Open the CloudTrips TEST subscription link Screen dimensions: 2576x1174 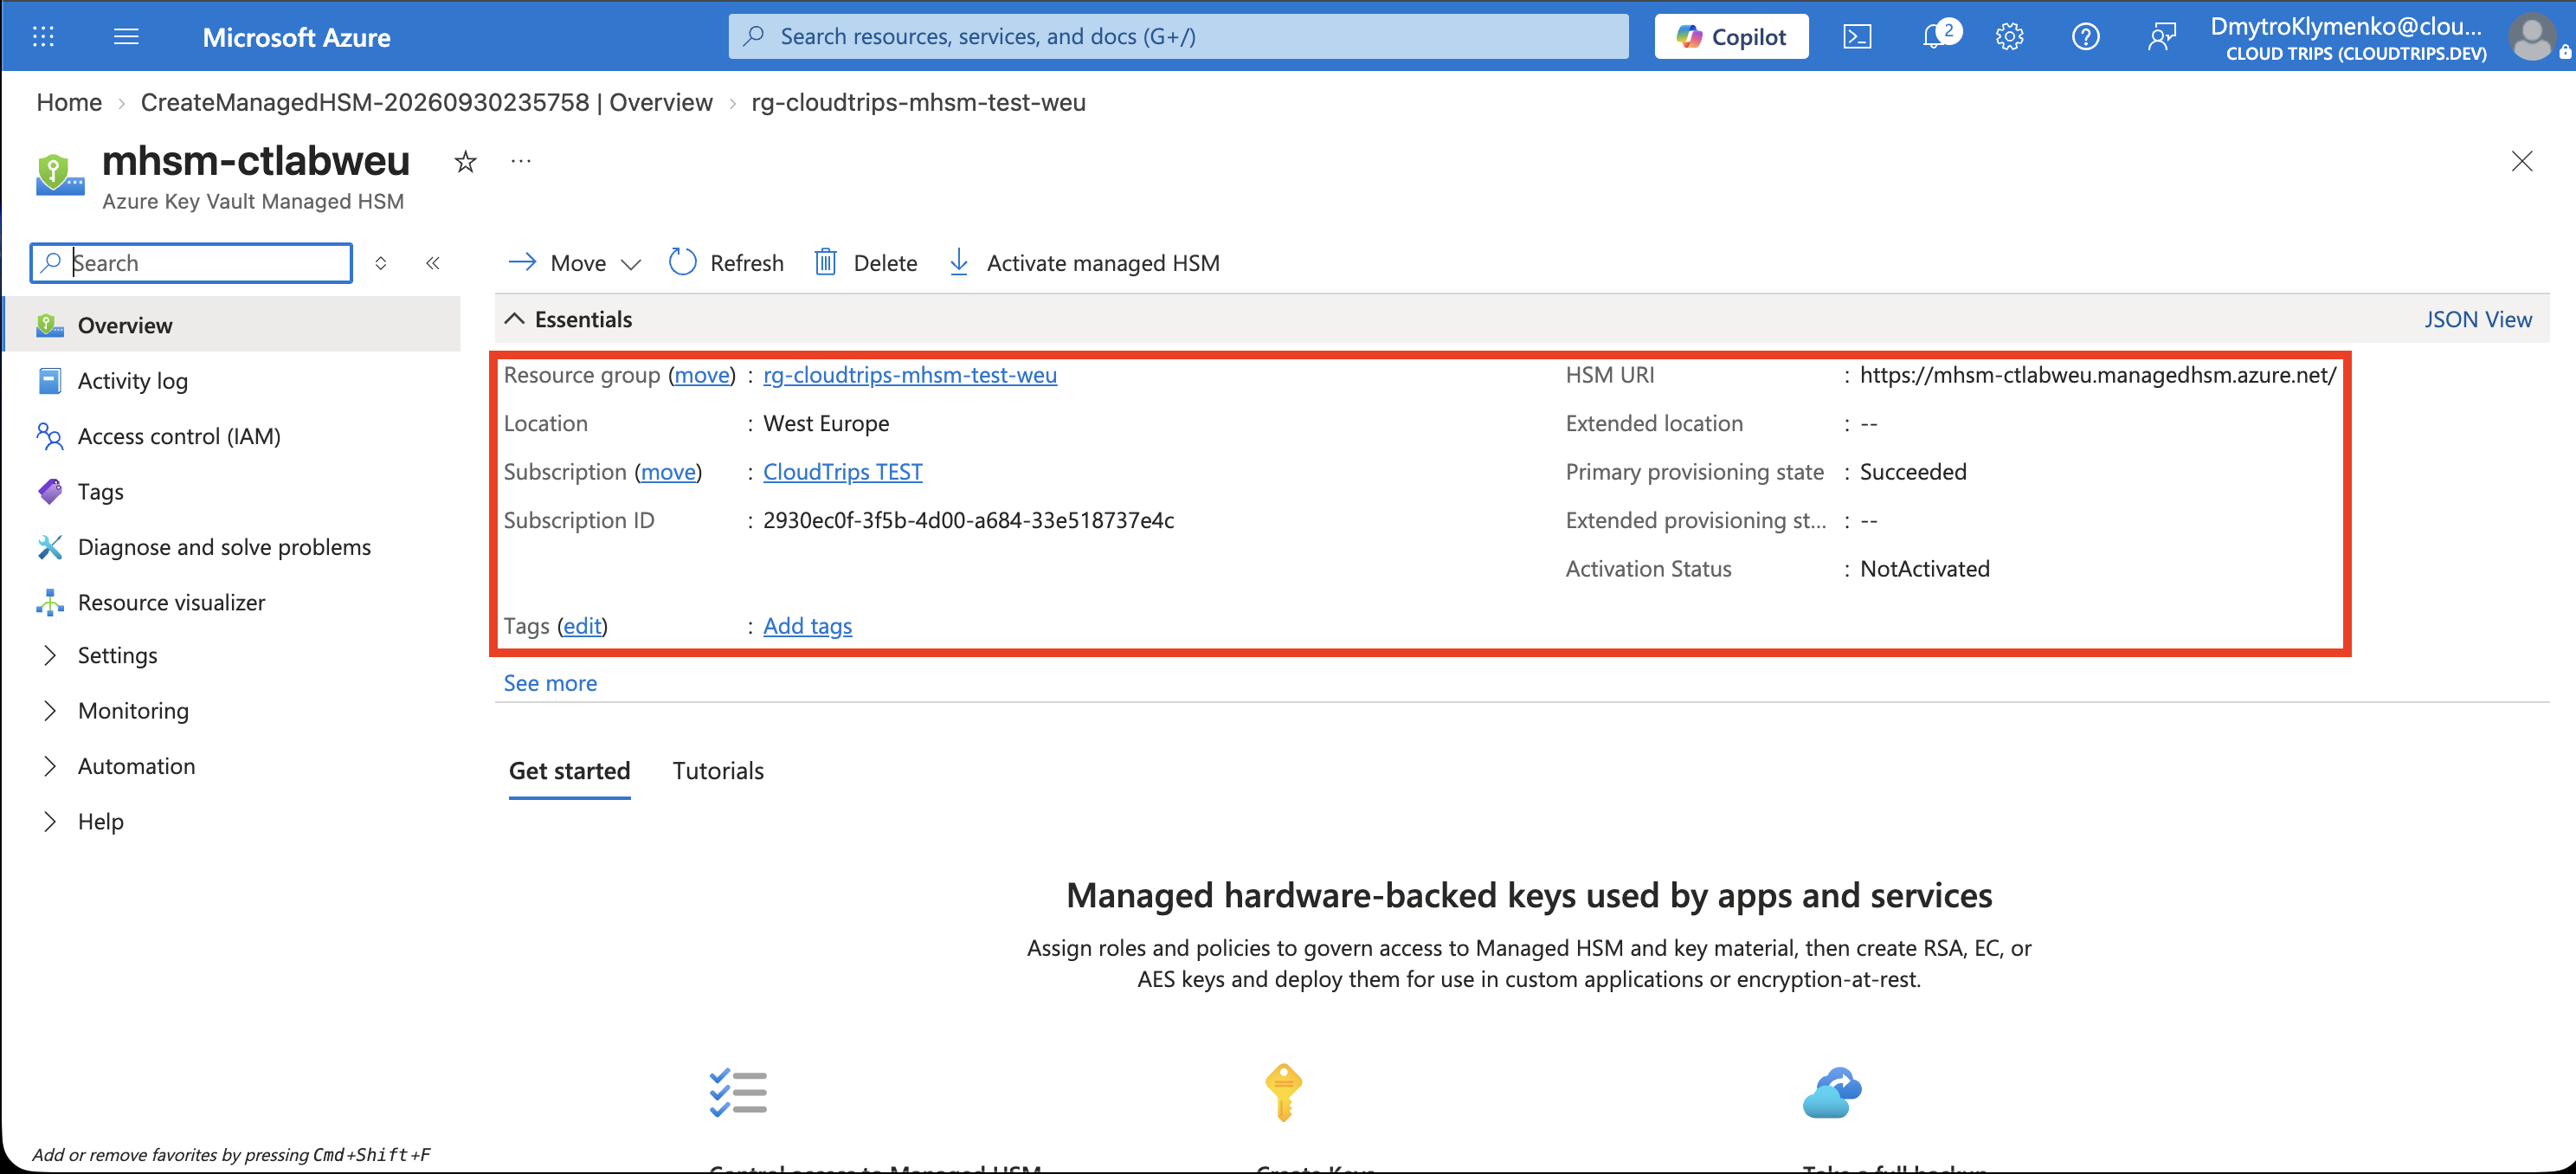(843, 472)
